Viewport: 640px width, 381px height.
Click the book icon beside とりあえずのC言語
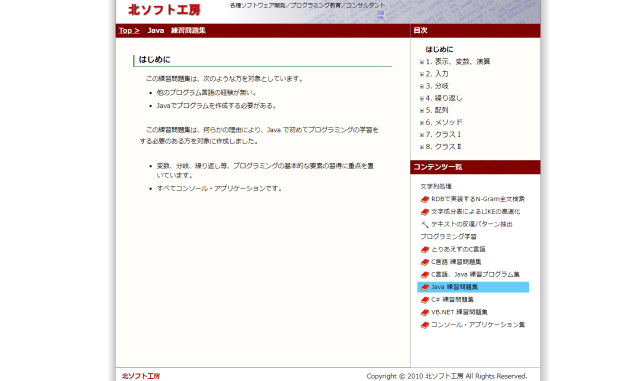click(x=424, y=250)
